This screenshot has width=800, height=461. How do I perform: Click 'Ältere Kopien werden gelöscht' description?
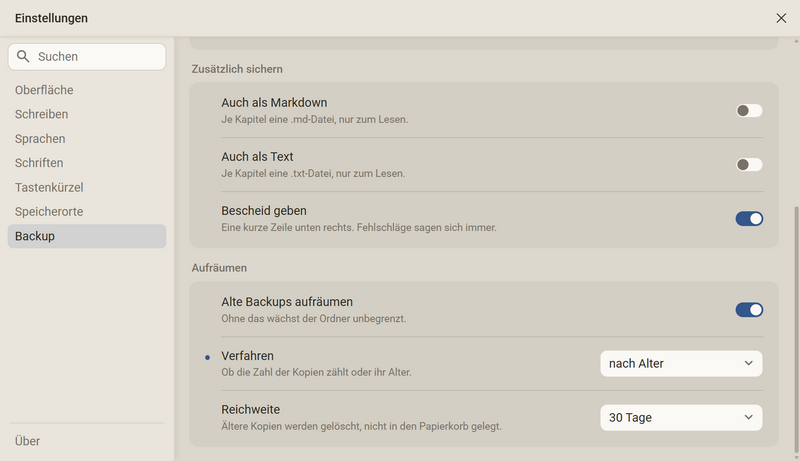pos(361,426)
